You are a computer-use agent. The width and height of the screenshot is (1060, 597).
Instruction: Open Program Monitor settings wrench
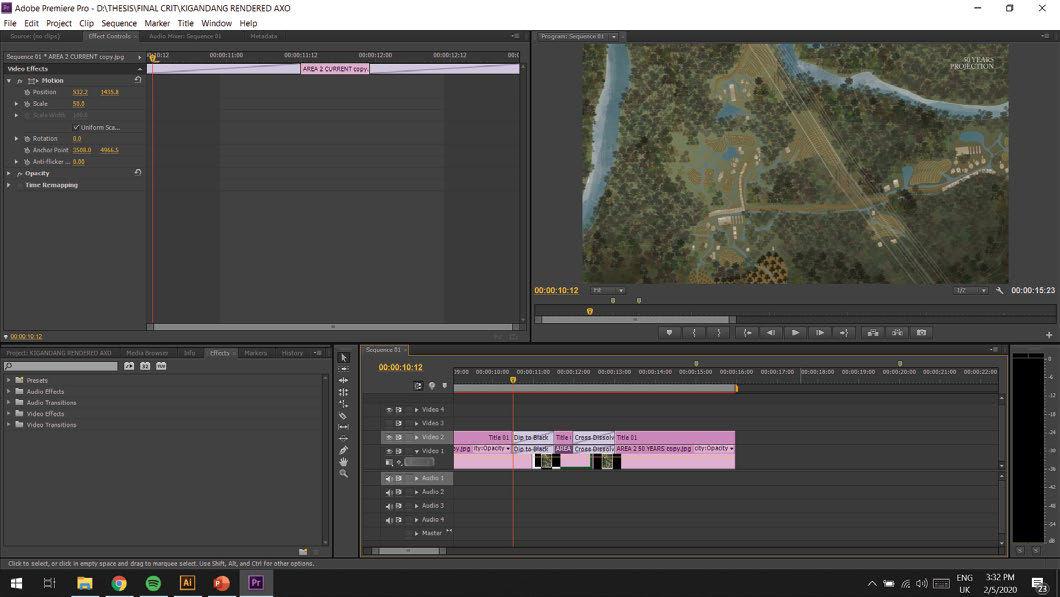pos(999,291)
